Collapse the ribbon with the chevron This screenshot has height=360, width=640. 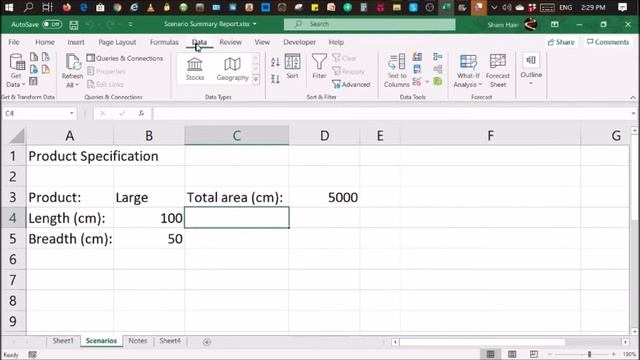tap(633, 98)
